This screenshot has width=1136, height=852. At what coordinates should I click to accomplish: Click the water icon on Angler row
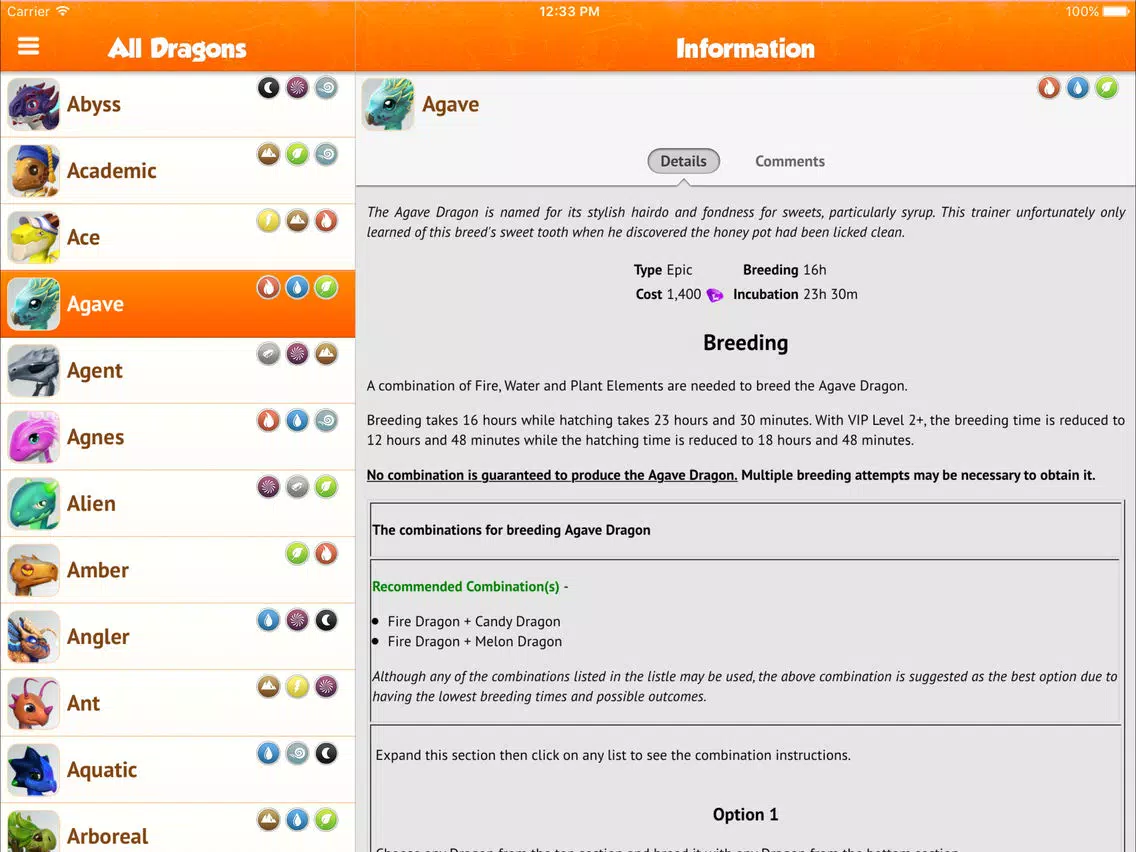pos(268,621)
